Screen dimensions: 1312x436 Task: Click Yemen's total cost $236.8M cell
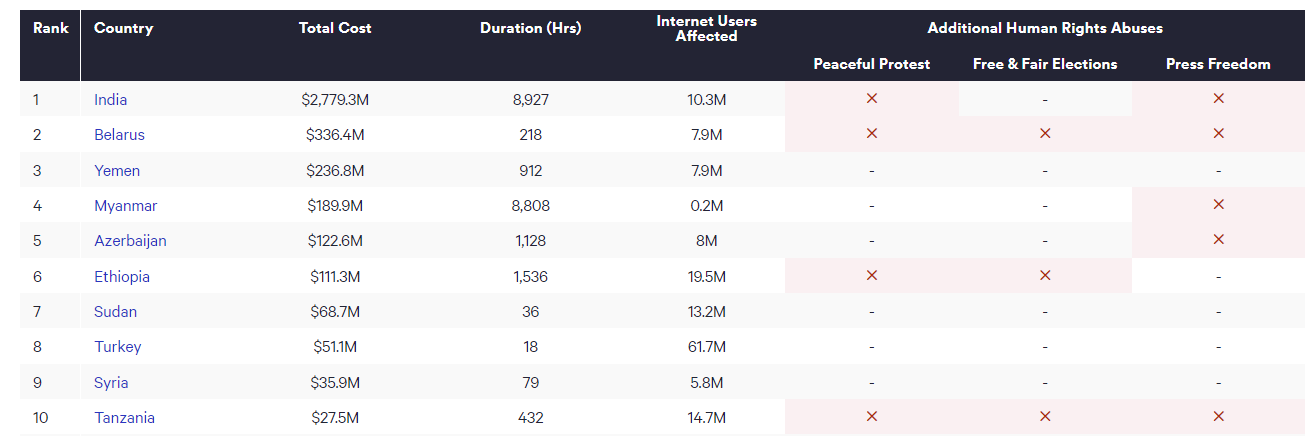[x=335, y=171]
